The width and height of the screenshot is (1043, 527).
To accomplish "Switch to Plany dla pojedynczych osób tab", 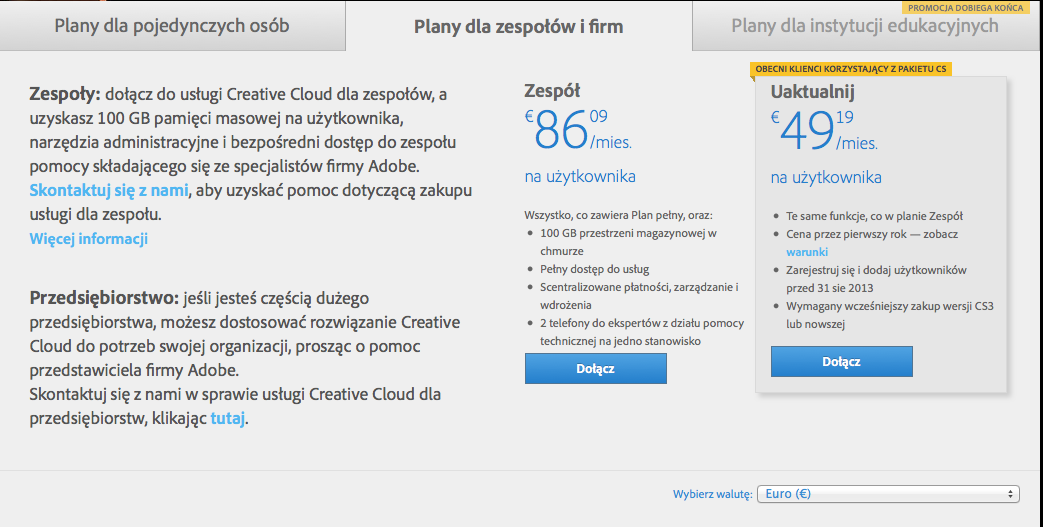I will (x=172, y=25).
